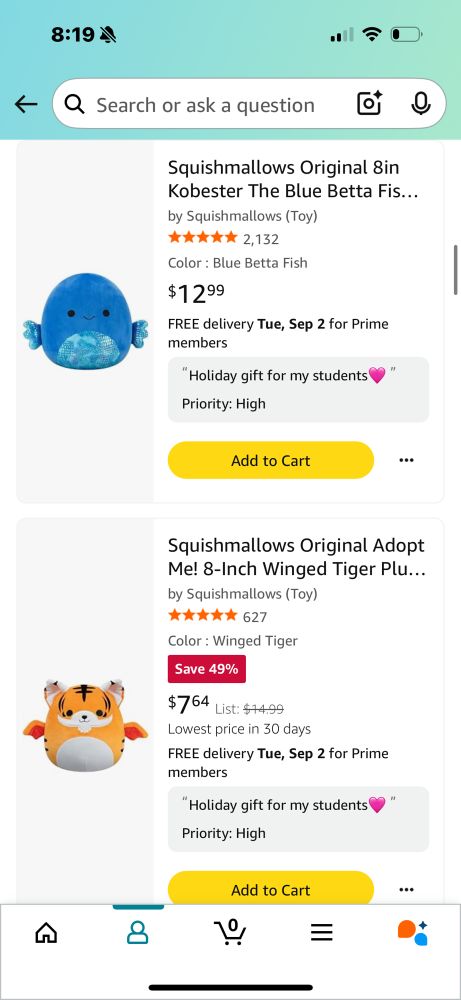Open the Rufus AI assistant icon
The image size is (461, 1000).
pyautogui.click(x=413, y=932)
